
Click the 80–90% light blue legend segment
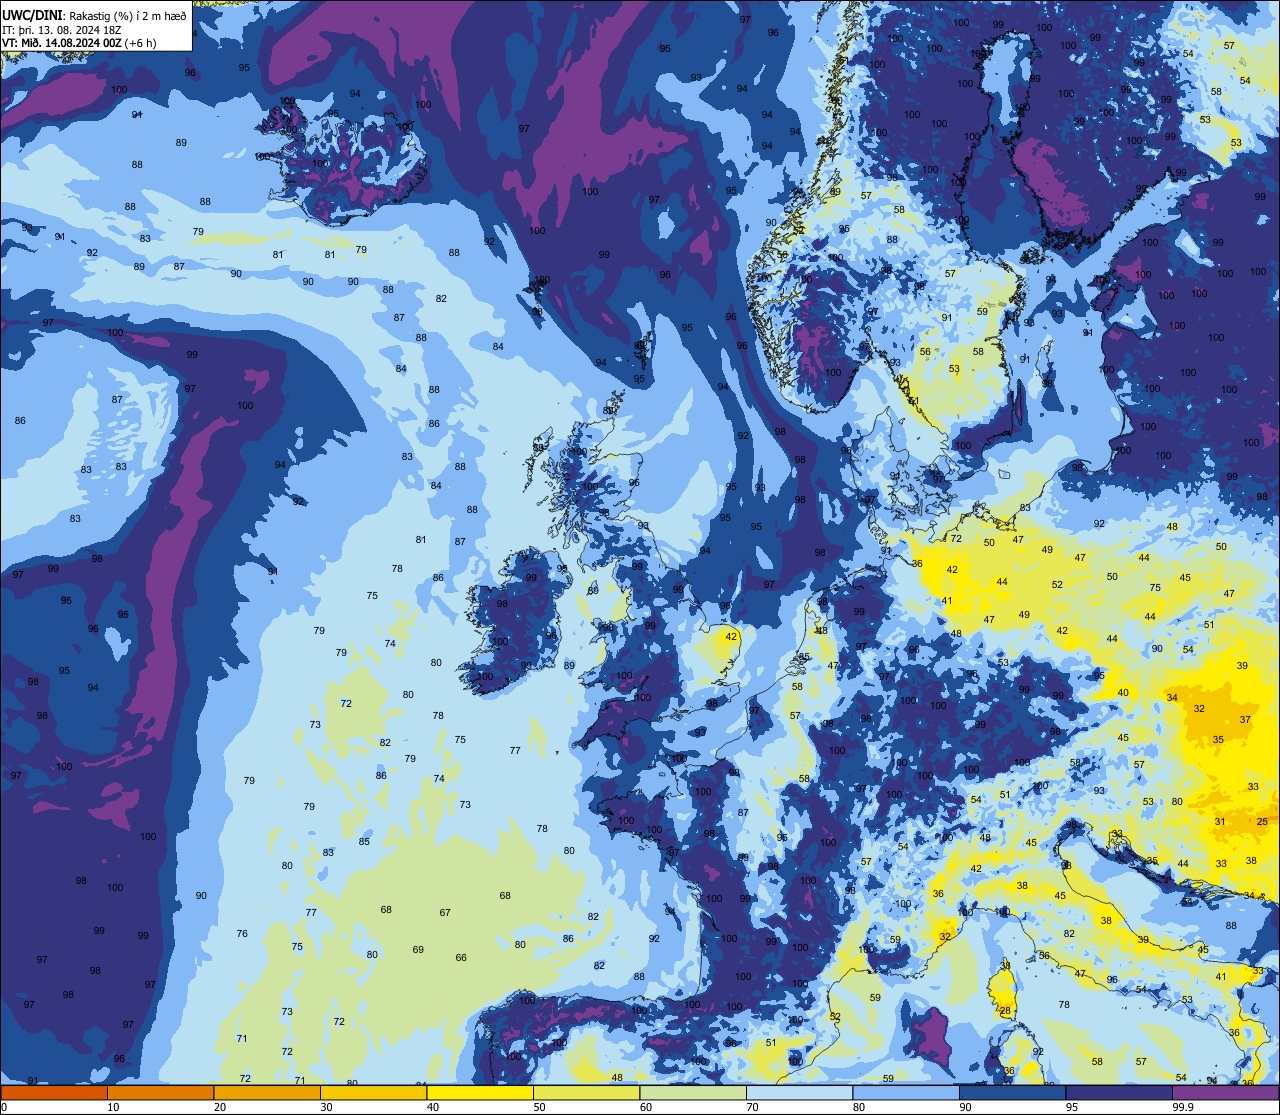pyautogui.click(x=906, y=1092)
